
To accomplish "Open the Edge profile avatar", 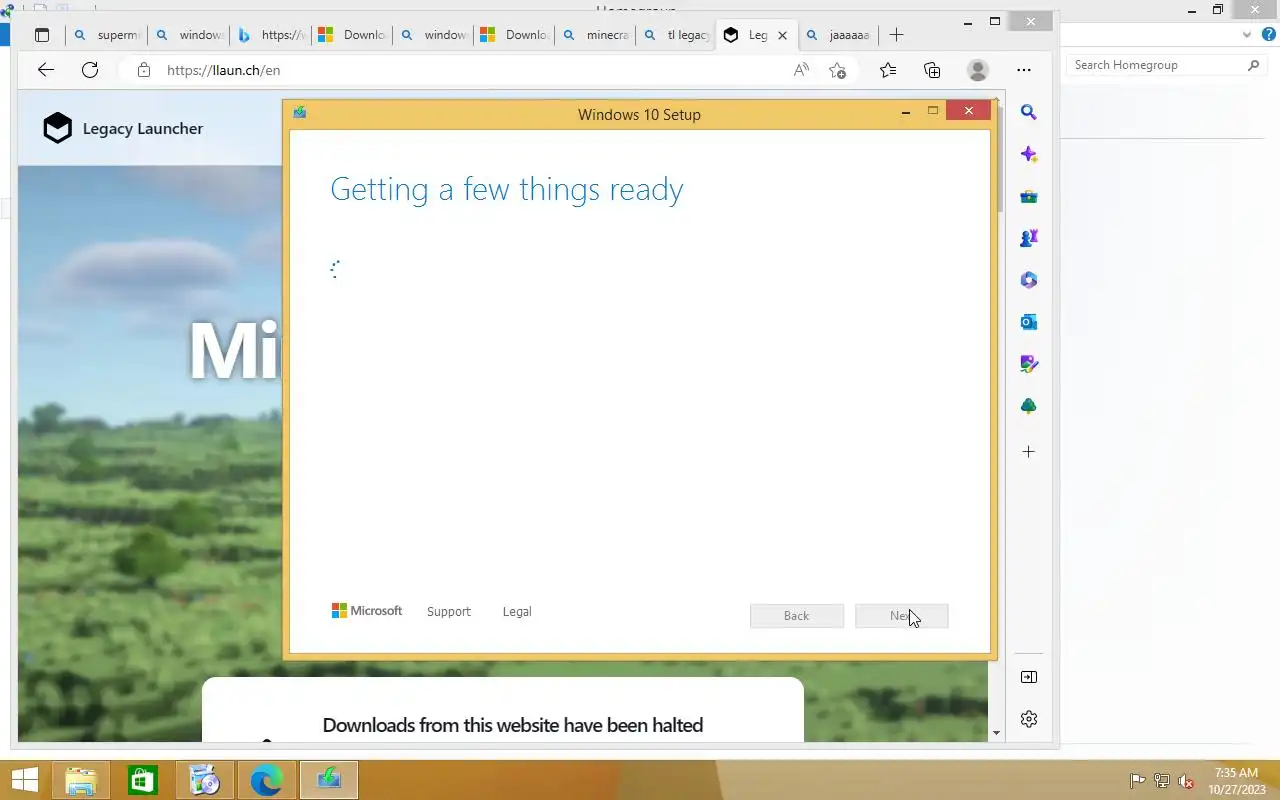I will pyautogui.click(x=978, y=70).
